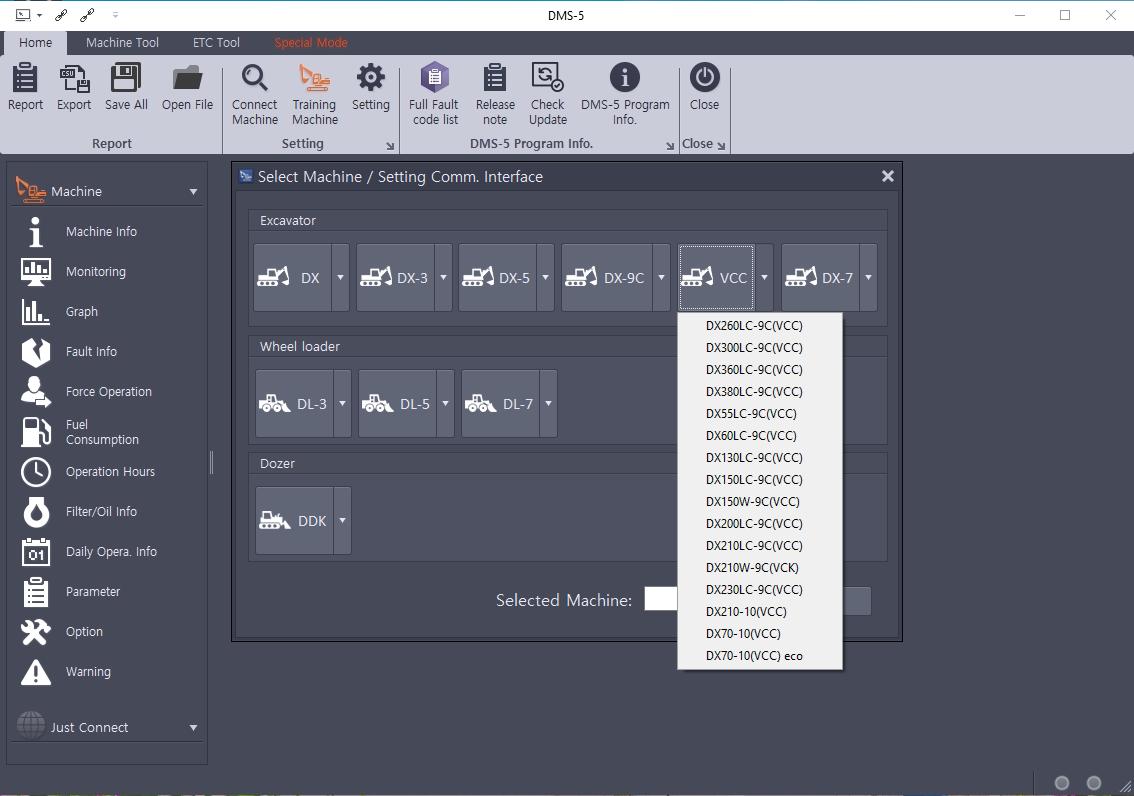Screen dimensions: 1134x796
Task: Expand the DX-3 excavator dropdown arrow
Action: point(443,278)
